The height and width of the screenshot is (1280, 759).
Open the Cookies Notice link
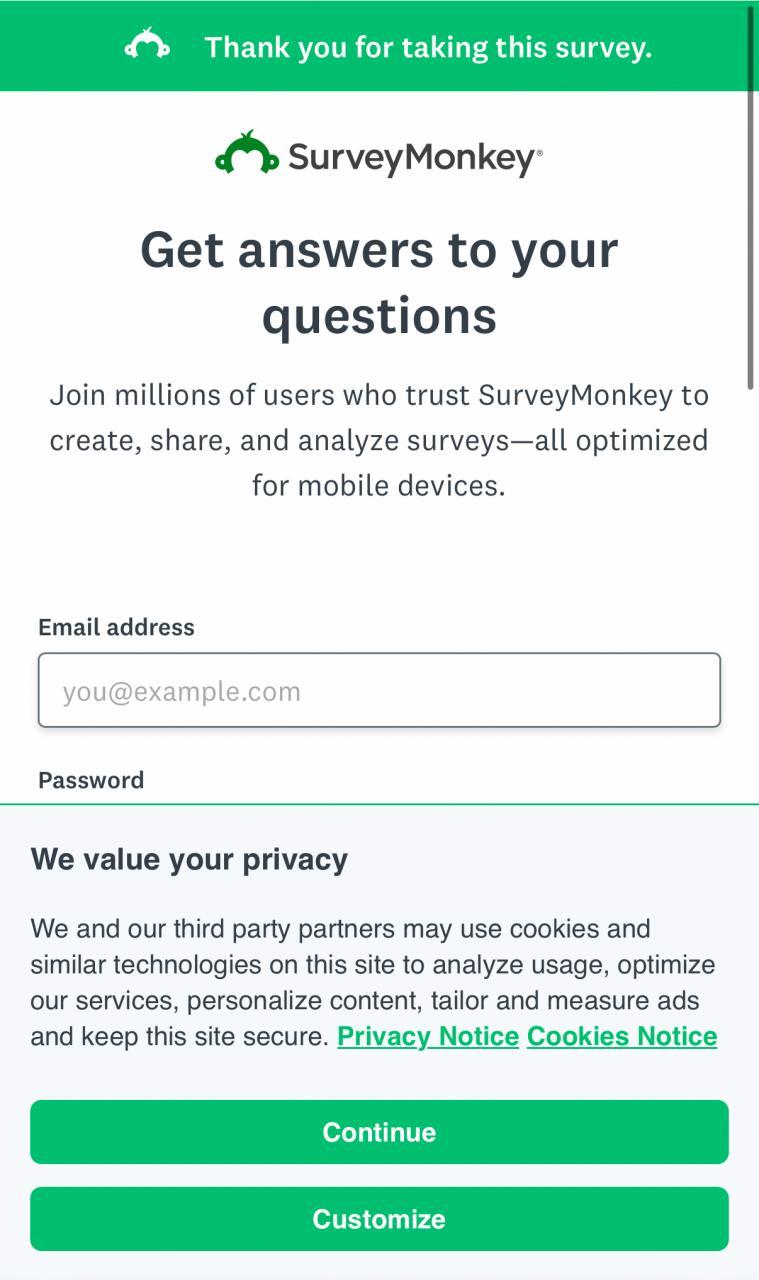point(622,1037)
